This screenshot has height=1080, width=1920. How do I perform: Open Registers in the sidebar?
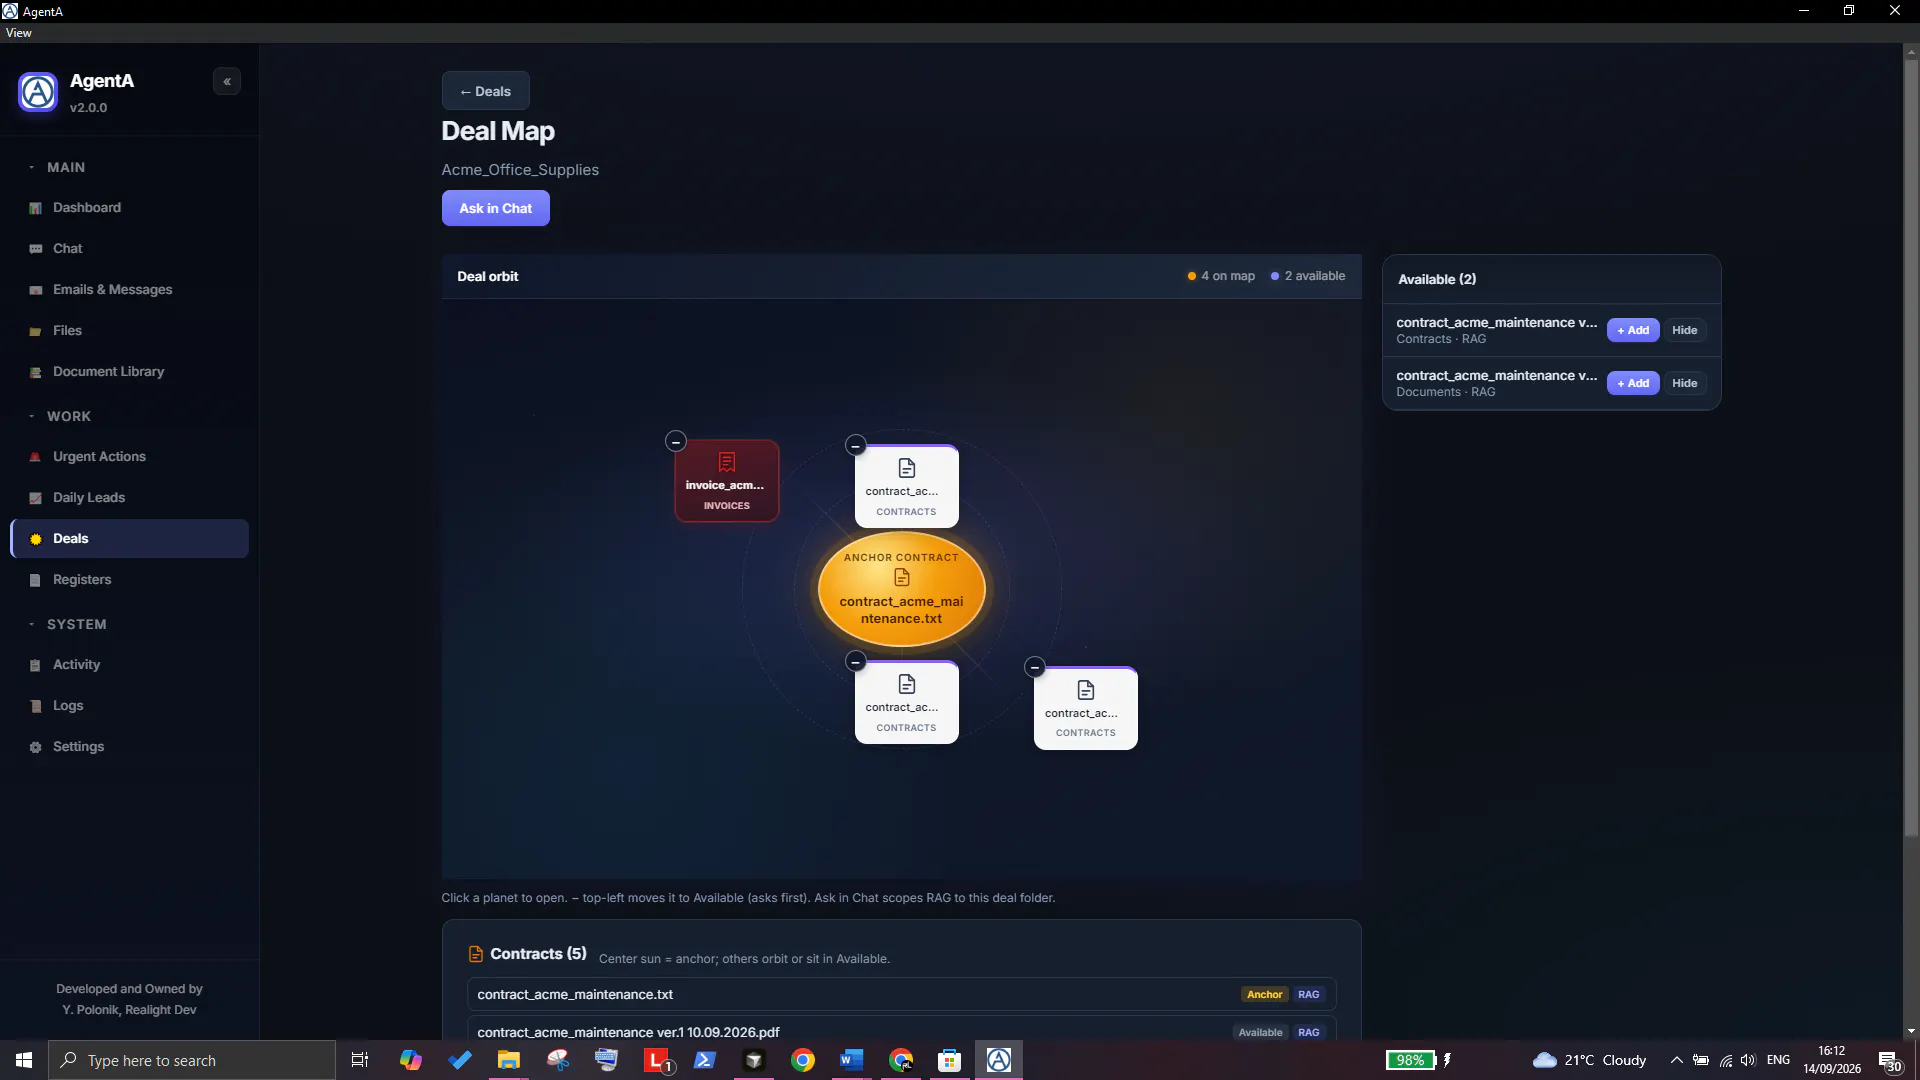click(129, 580)
